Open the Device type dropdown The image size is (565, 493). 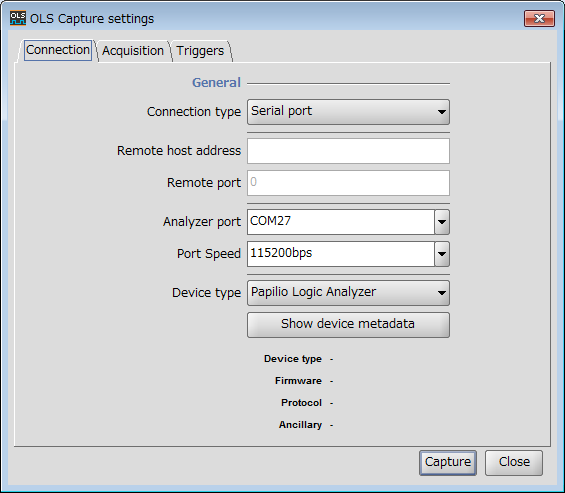(348, 293)
